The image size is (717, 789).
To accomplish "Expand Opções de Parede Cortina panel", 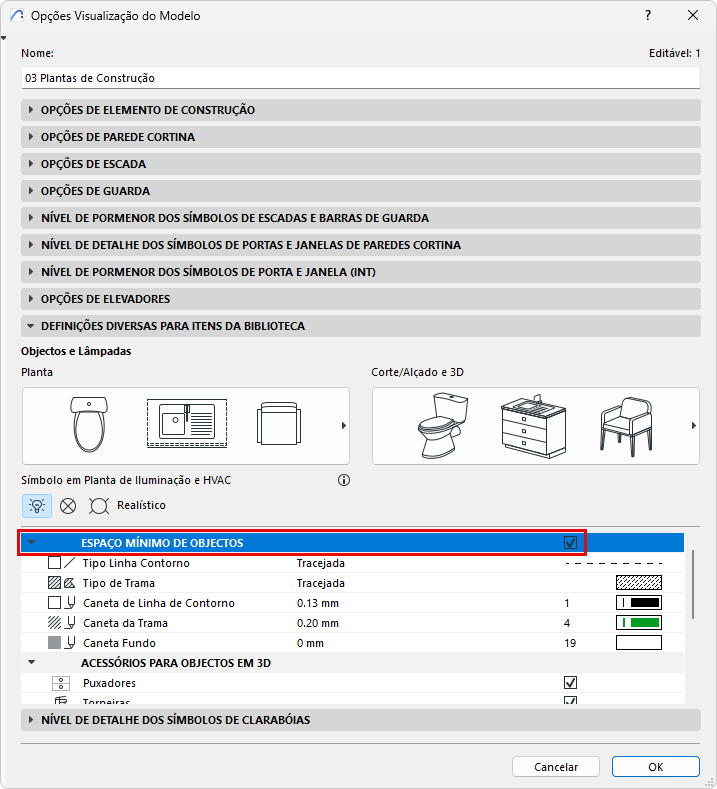I will [x=361, y=137].
